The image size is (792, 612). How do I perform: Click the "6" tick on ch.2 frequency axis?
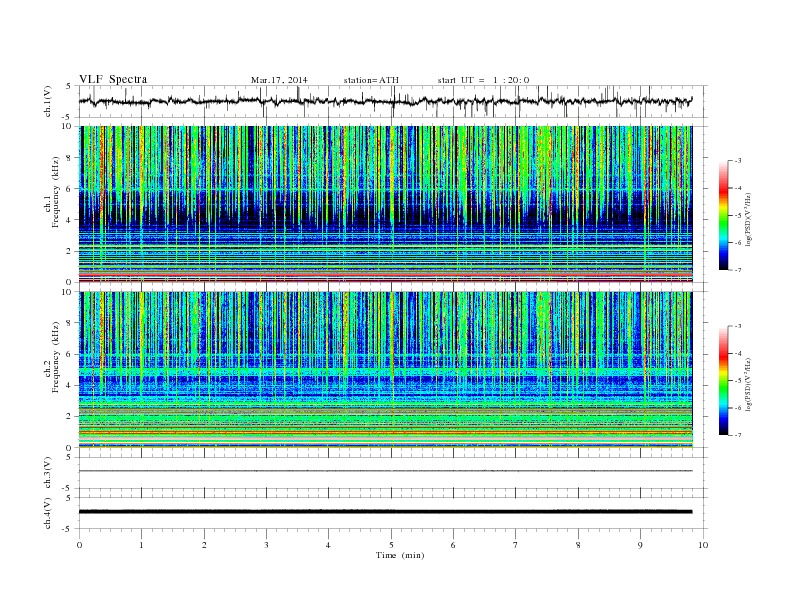coord(69,354)
